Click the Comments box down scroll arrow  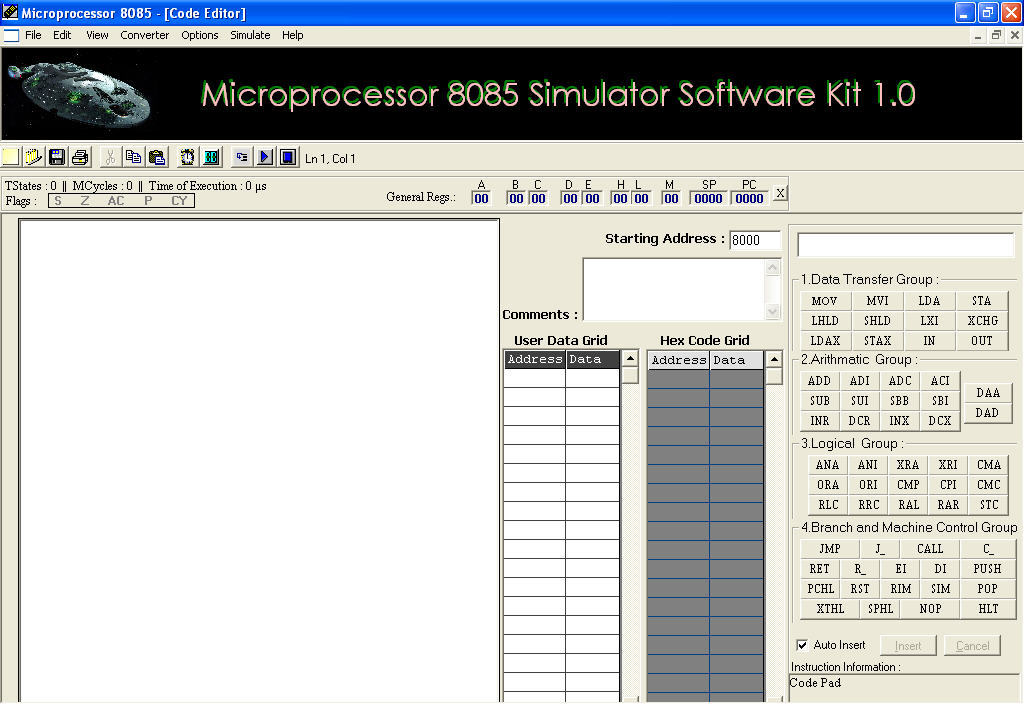tap(773, 312)
